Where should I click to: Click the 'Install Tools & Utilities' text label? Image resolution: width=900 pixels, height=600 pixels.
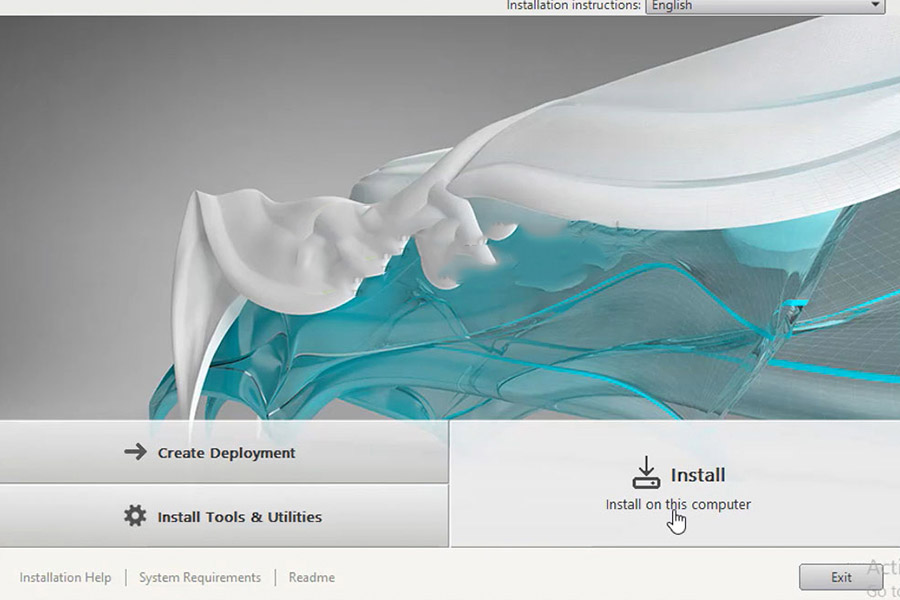[x=240, y=517]
